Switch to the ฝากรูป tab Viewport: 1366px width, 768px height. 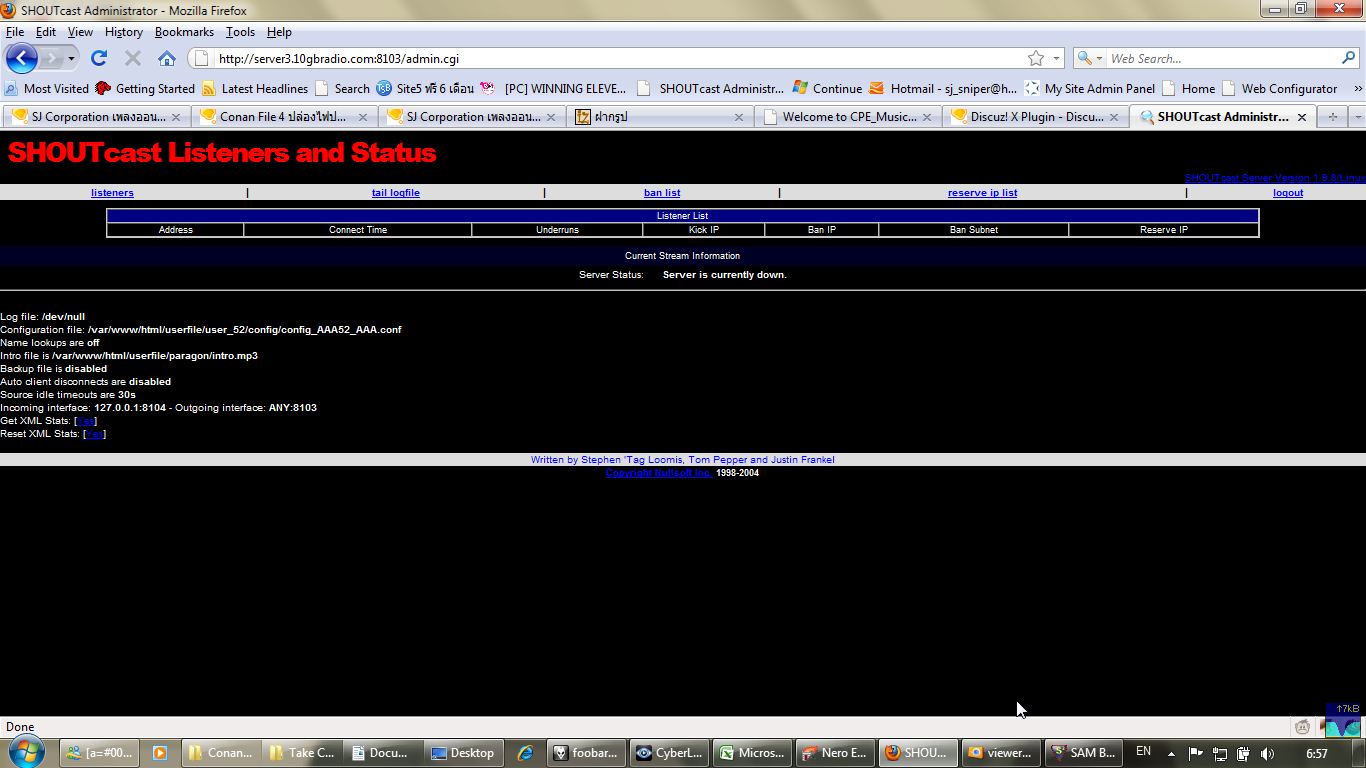click(x=660, y=117)
